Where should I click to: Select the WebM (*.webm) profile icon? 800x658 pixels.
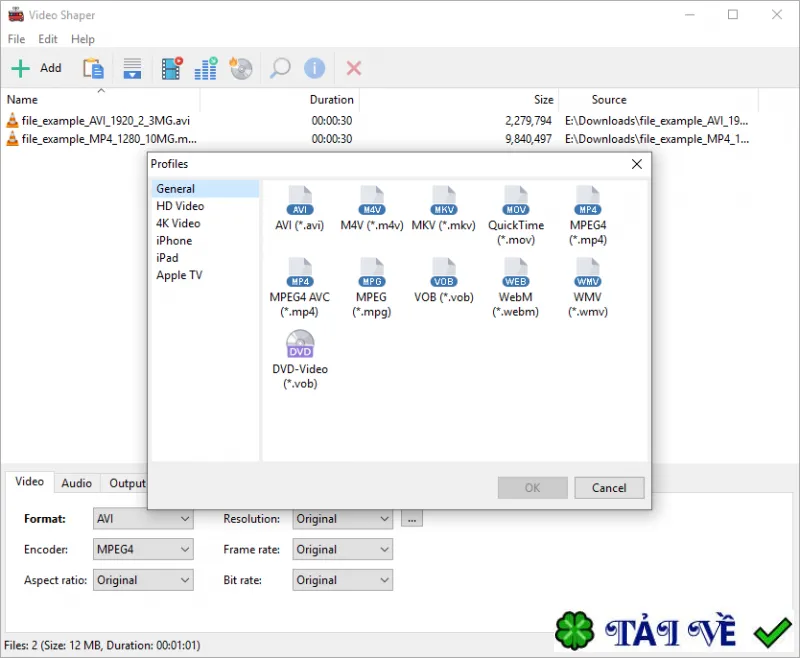click(x=515, y=273)
